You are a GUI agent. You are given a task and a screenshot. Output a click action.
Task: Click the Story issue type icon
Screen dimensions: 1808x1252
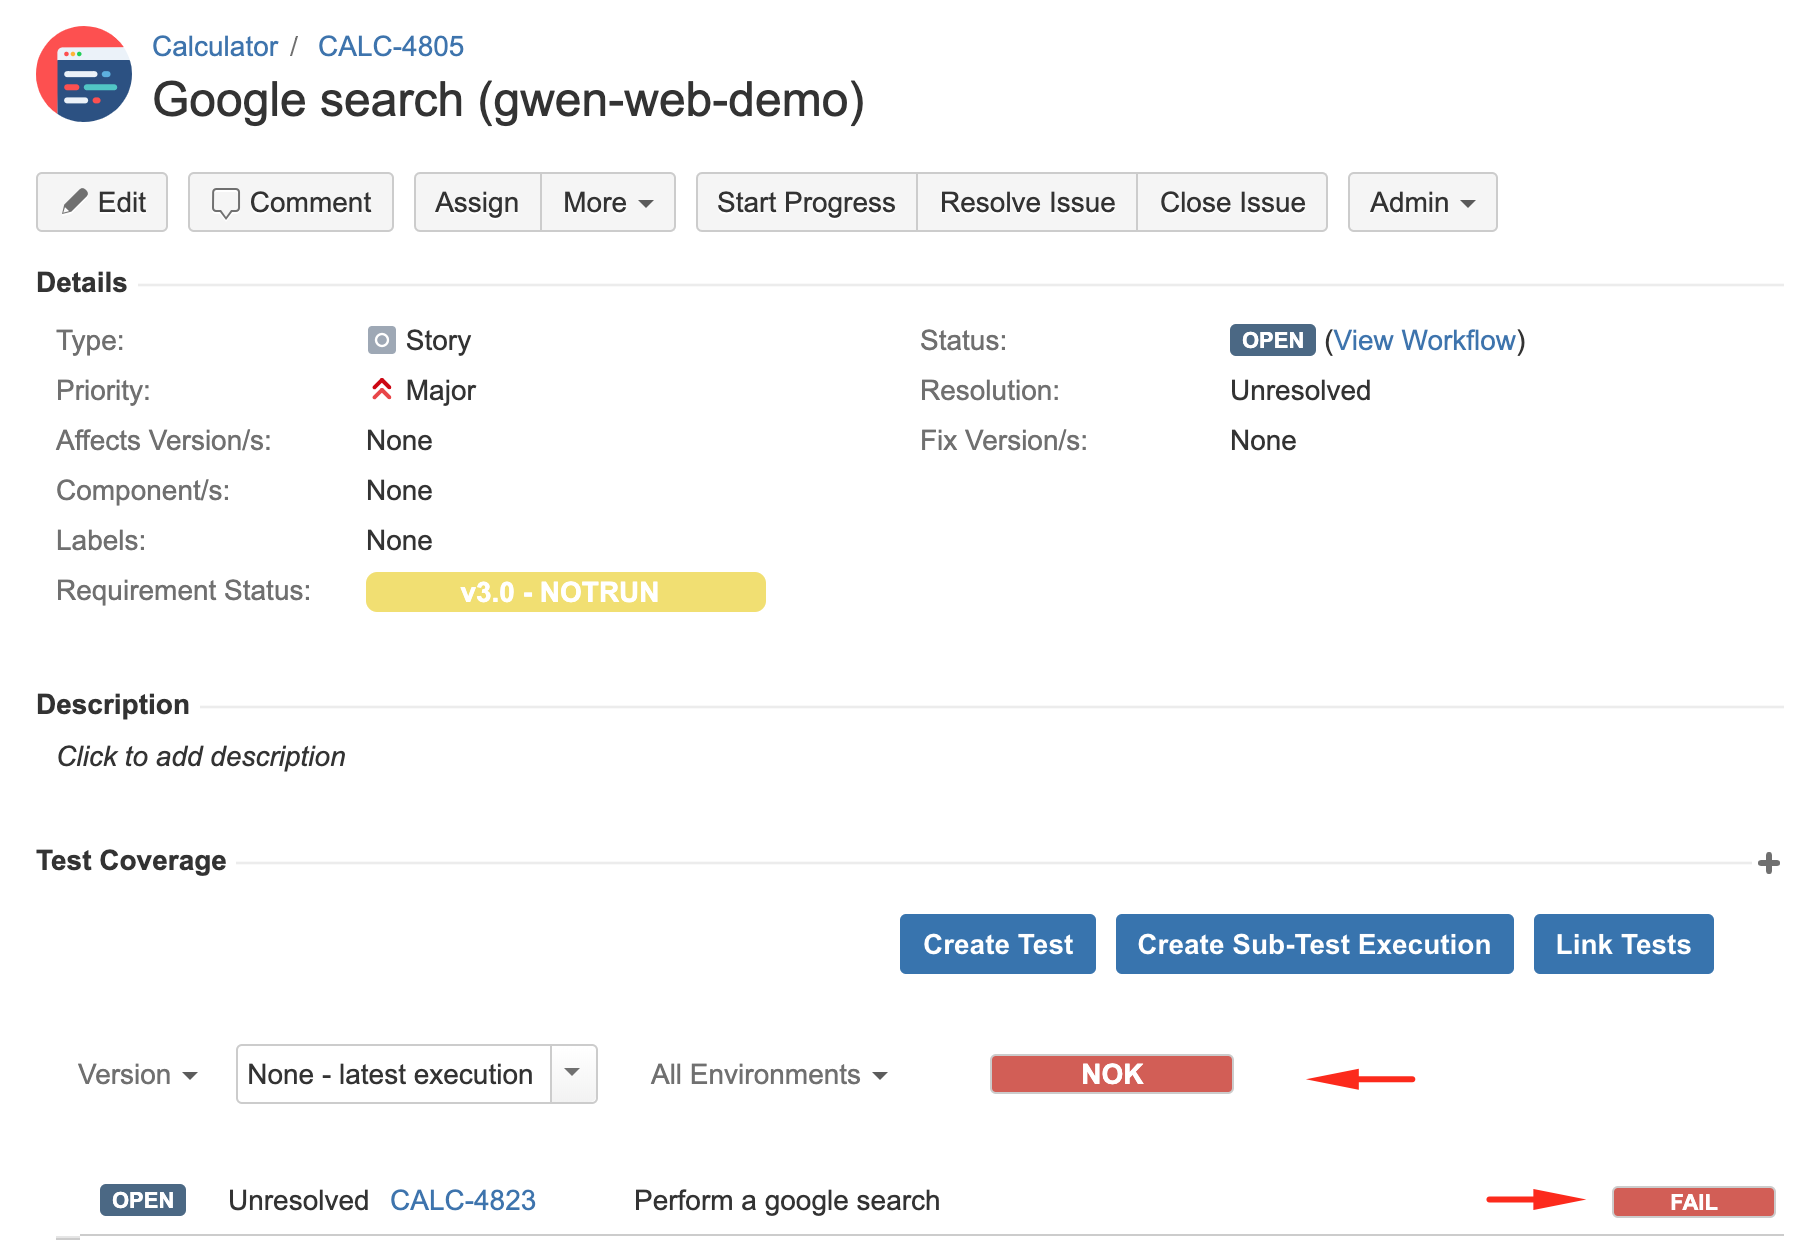click(381, 340)
